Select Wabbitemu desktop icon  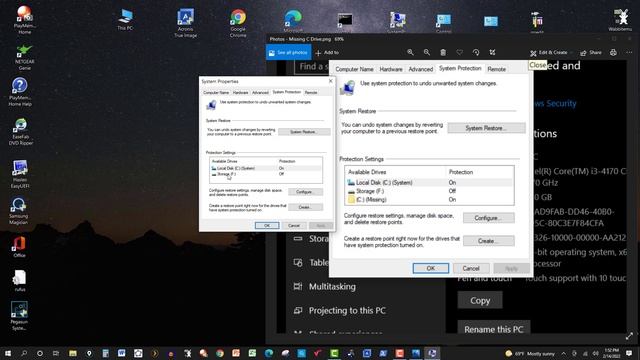click(x=620, y=20)
